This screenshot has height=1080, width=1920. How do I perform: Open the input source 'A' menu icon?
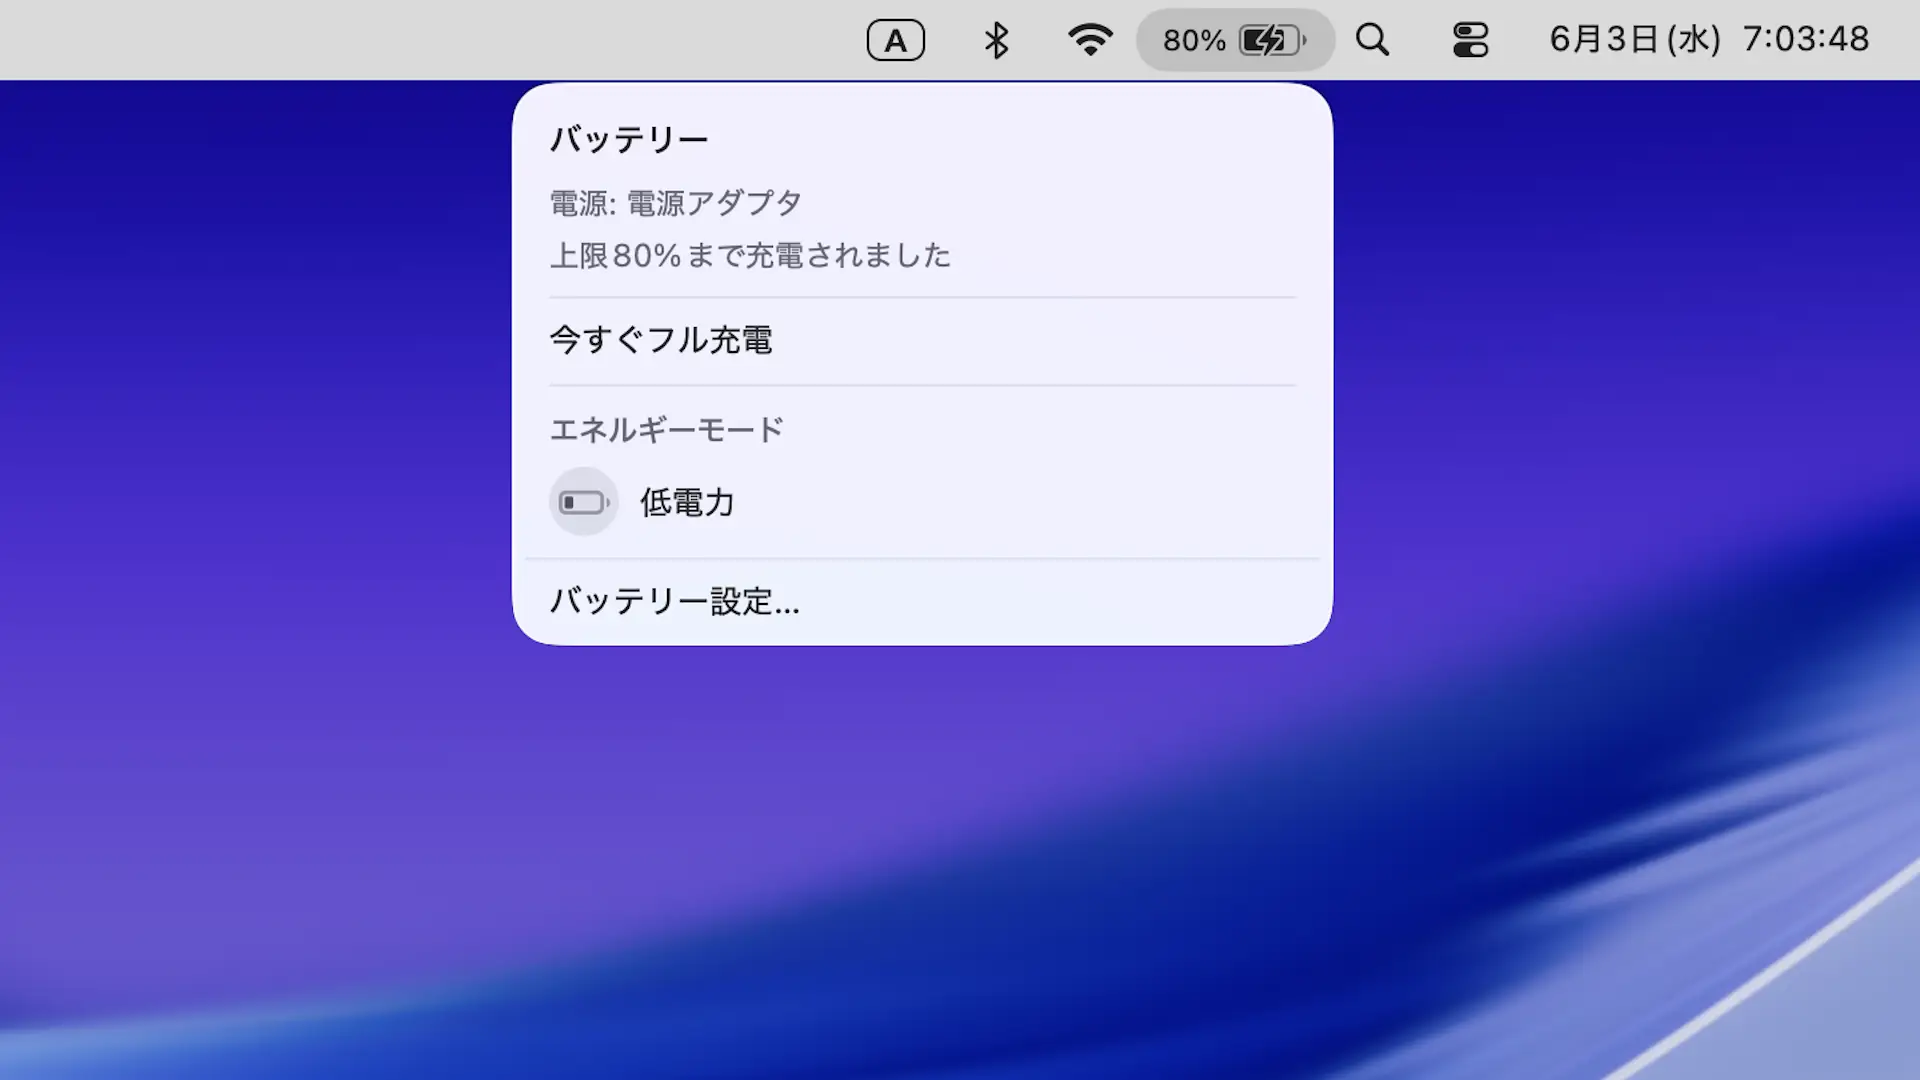tap(895, 40)
